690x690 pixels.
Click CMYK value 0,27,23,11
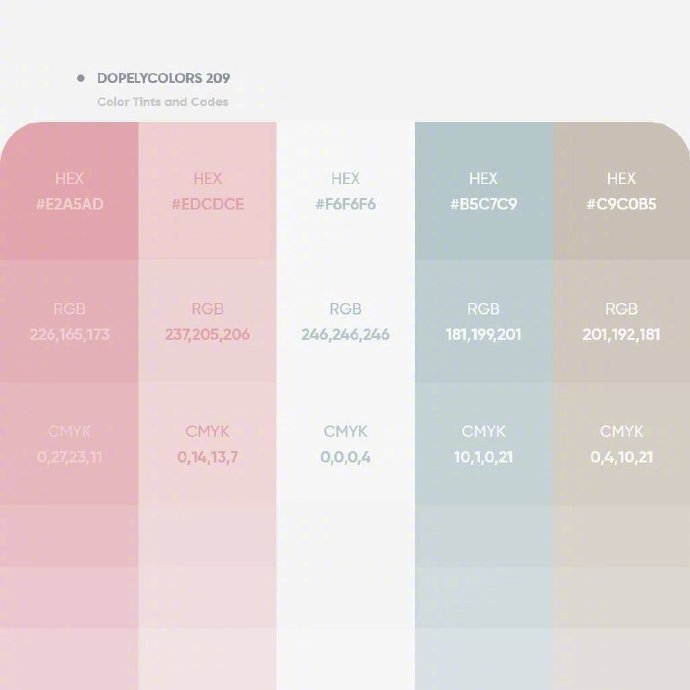click(x=70, y=458)
